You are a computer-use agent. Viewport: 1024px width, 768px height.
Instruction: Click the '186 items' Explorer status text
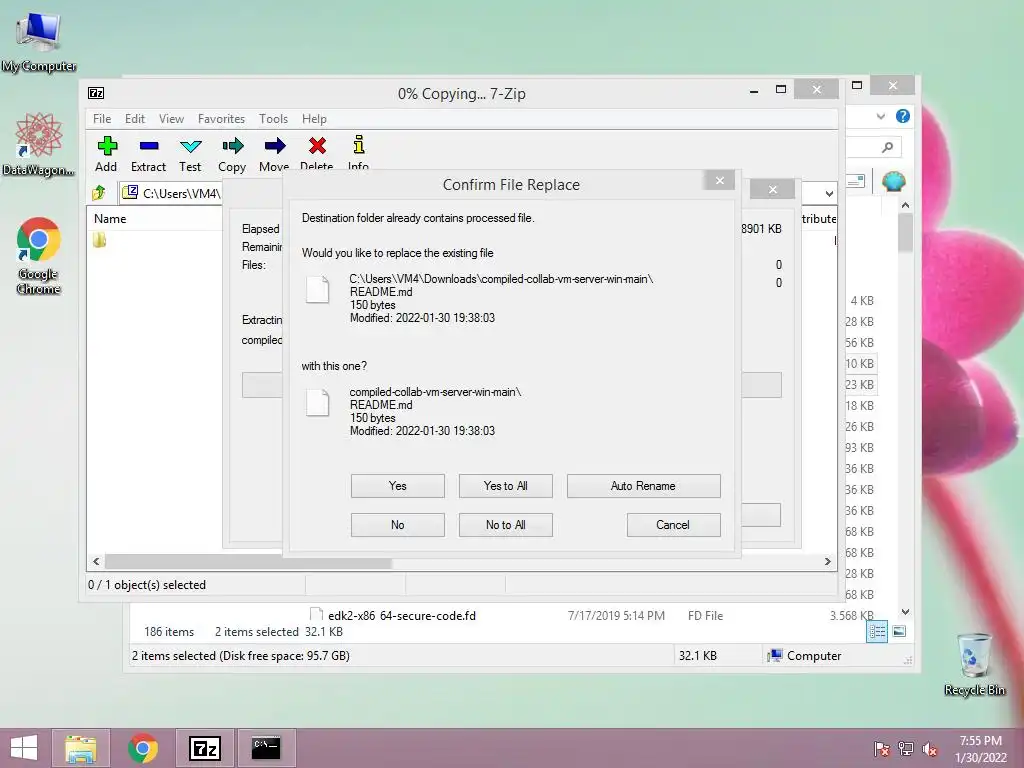pos(169,632)
